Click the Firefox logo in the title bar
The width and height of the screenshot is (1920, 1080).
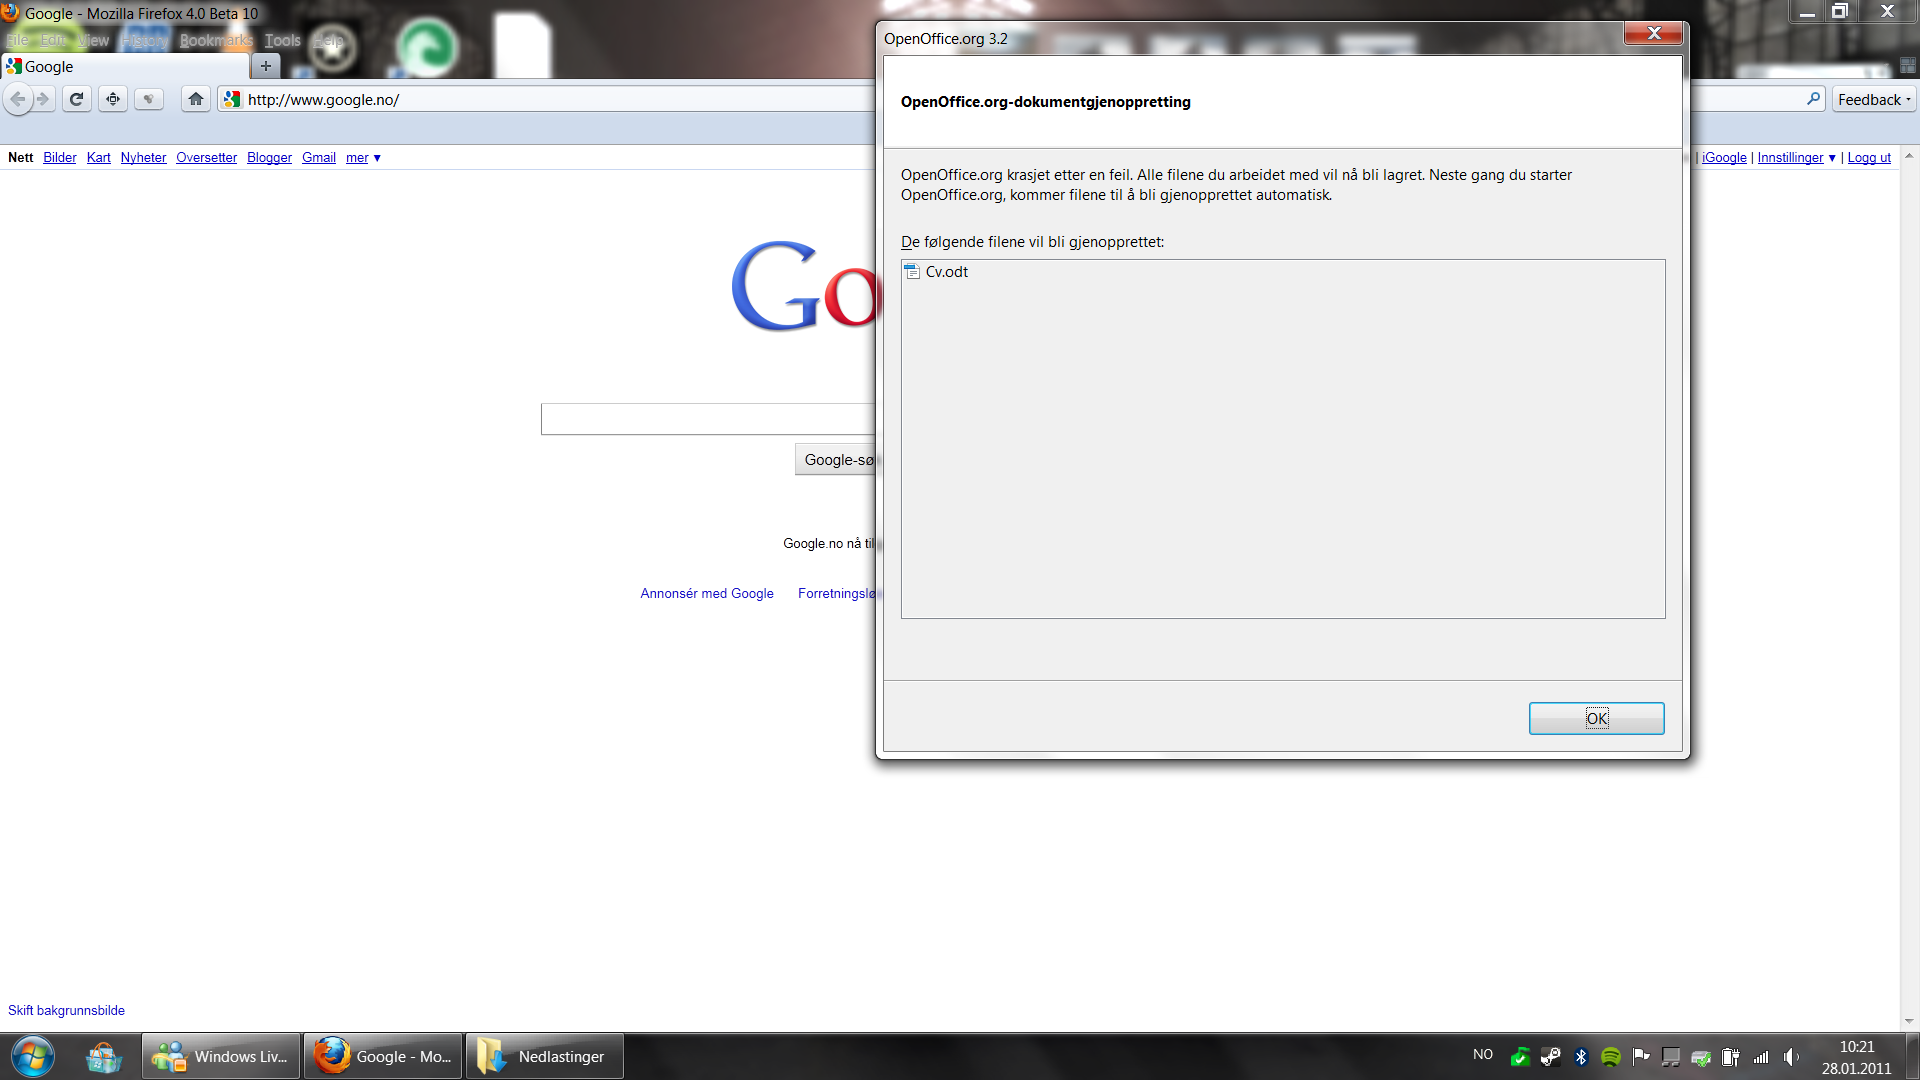point(10,13)
